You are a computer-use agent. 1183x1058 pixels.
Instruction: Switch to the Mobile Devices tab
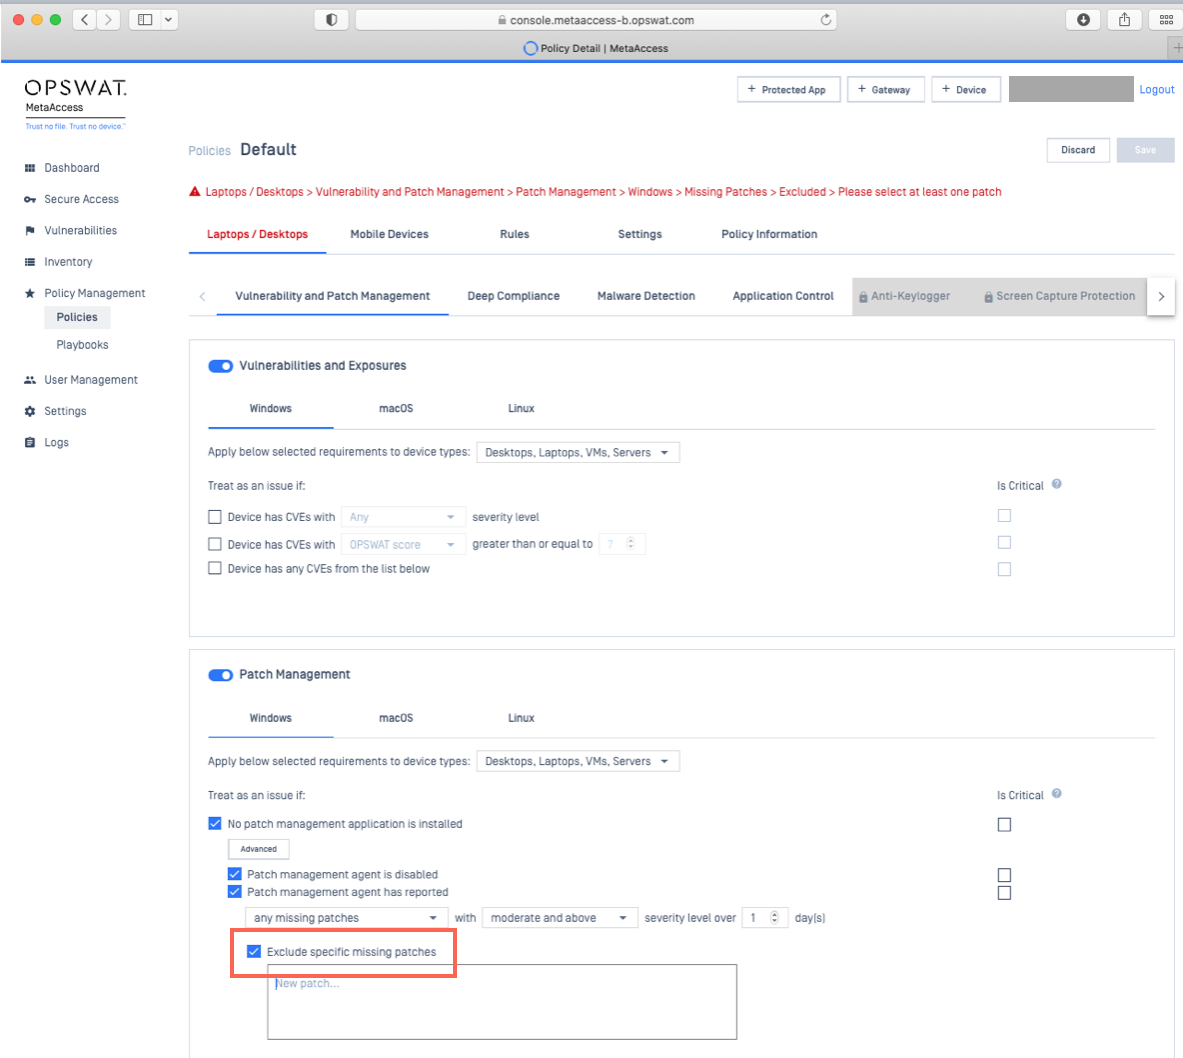point(389,235)
